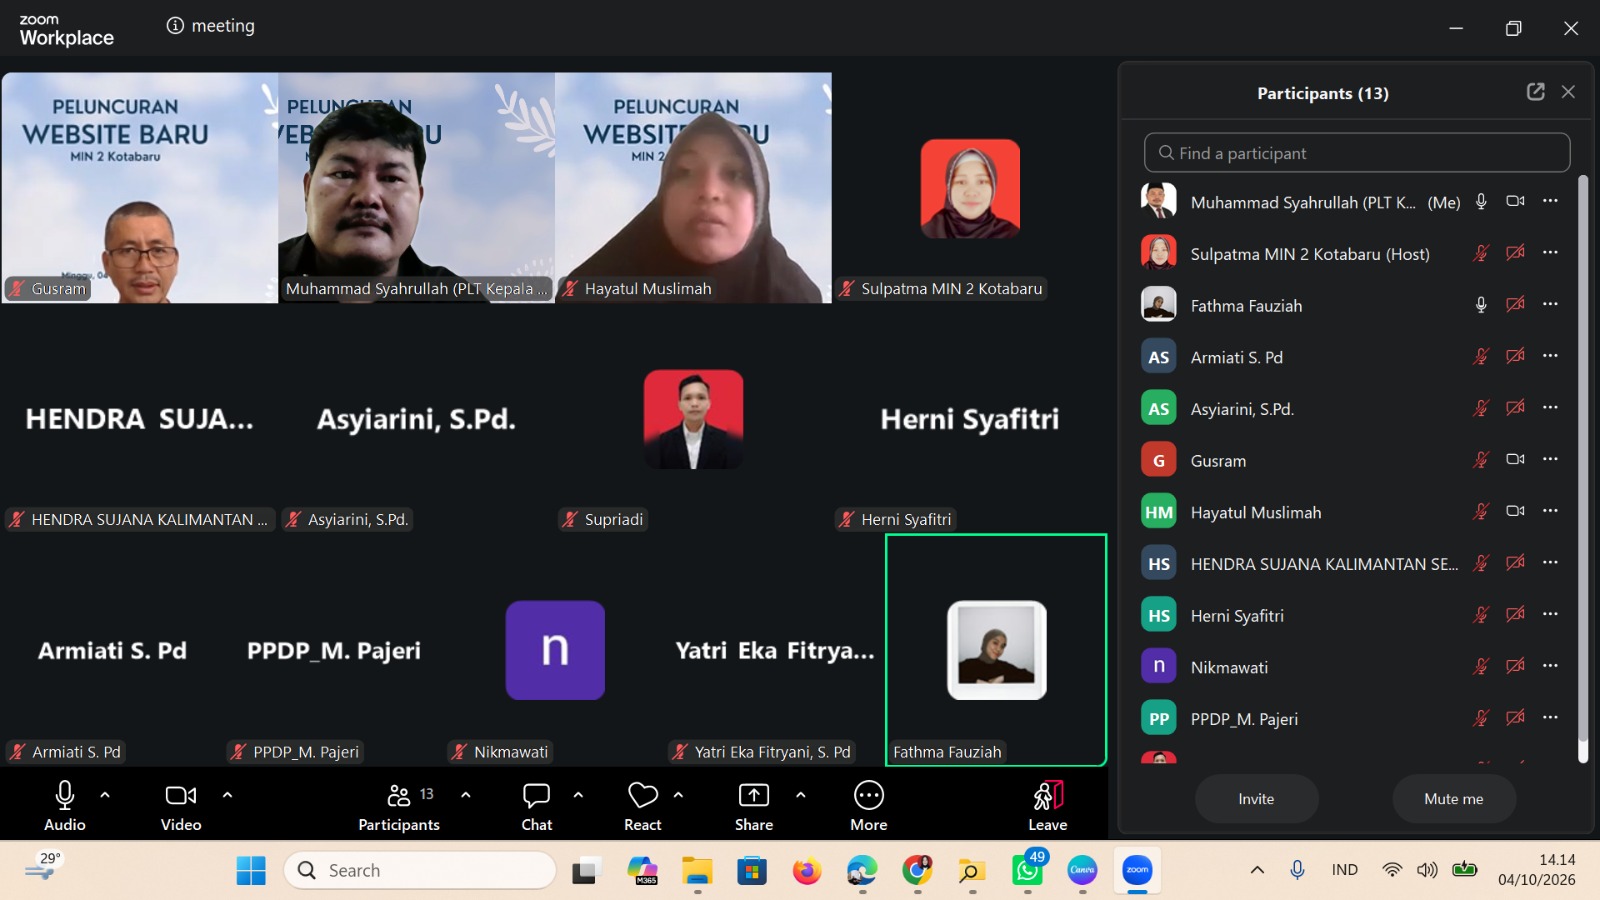1600x900 pixels.
Task: Expand share options arrow next to Share
Action: 800,795
